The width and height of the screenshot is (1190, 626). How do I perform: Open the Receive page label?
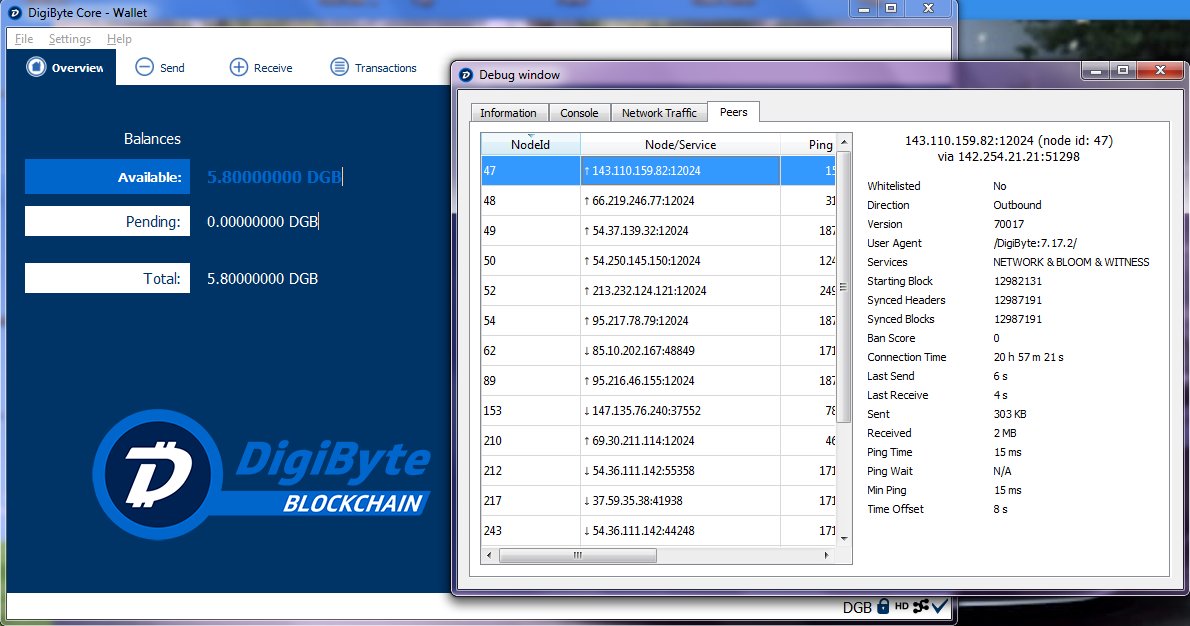click(273, 68)
